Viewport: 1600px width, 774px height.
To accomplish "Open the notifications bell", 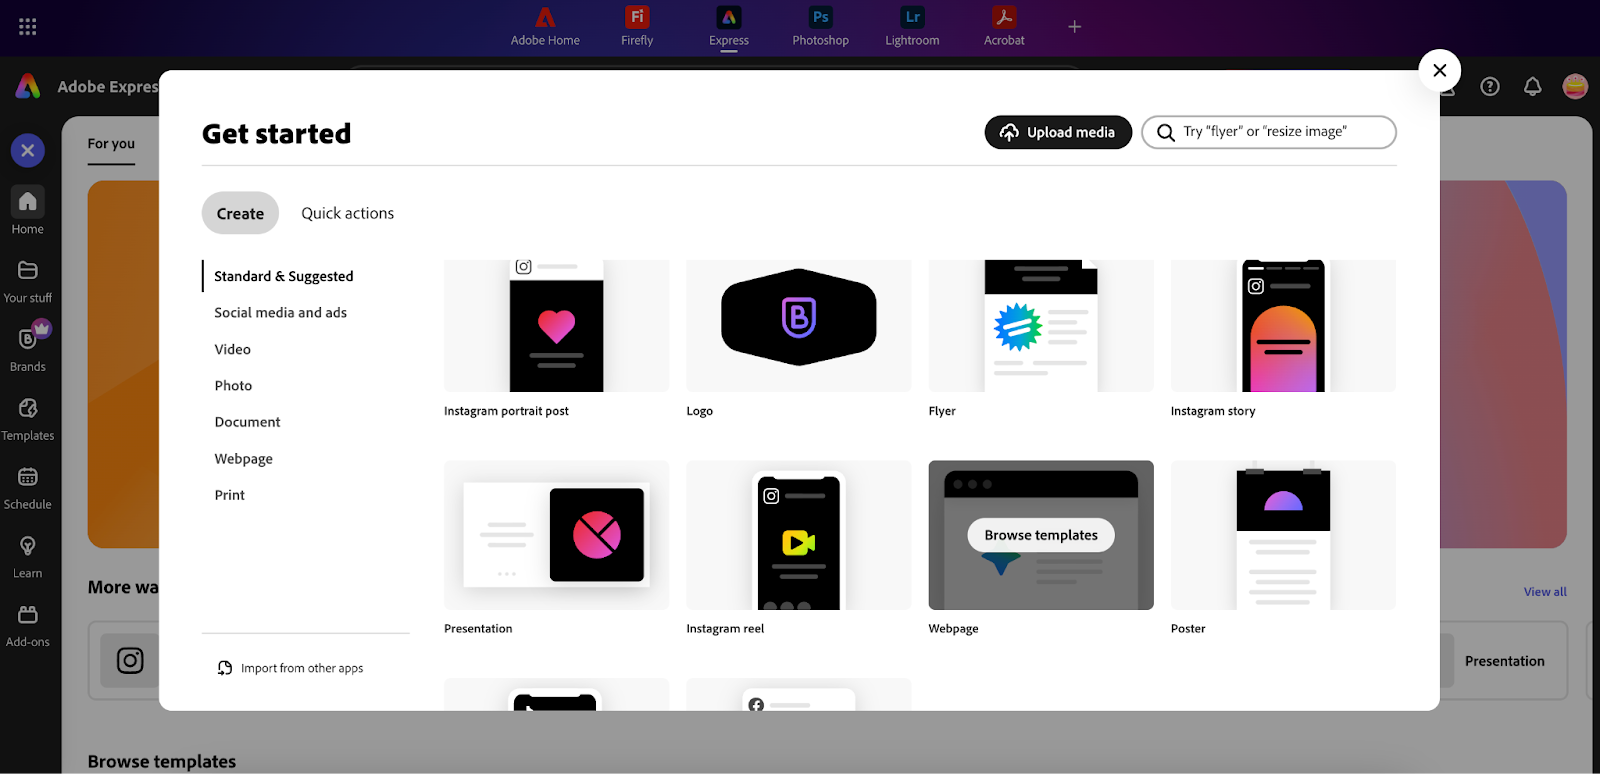I will (x=1532, y=87).
